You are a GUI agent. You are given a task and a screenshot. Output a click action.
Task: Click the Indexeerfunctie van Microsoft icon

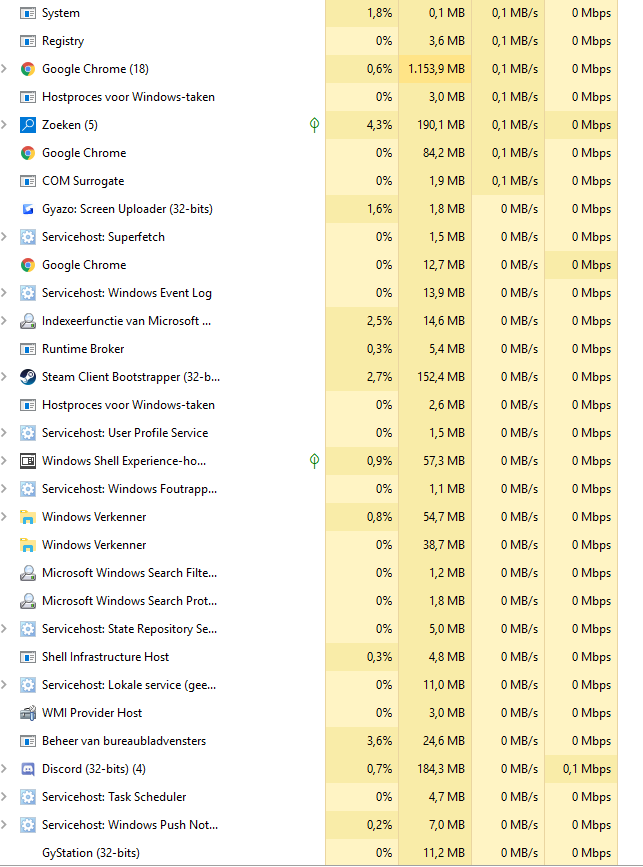pyautogui.click(x=28, y=321)
